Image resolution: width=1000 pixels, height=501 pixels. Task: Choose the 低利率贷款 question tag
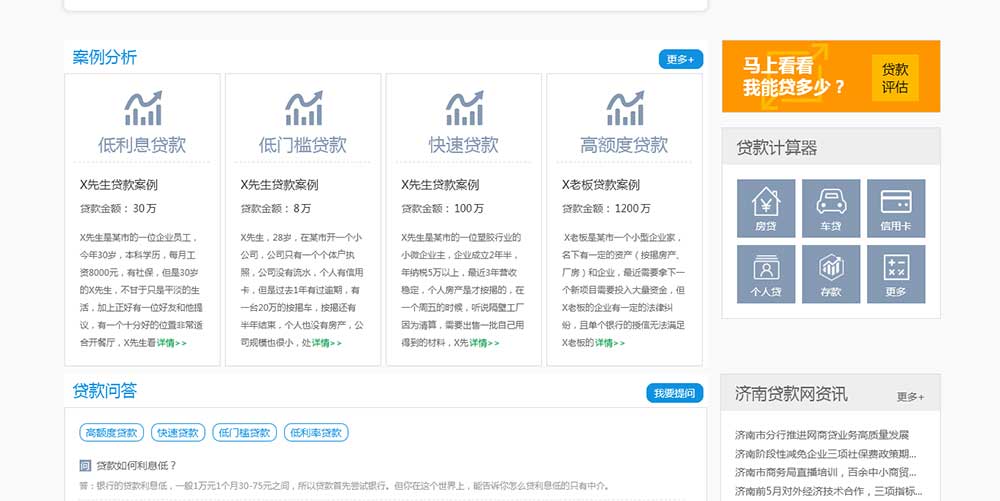click(x=315, y=433)
